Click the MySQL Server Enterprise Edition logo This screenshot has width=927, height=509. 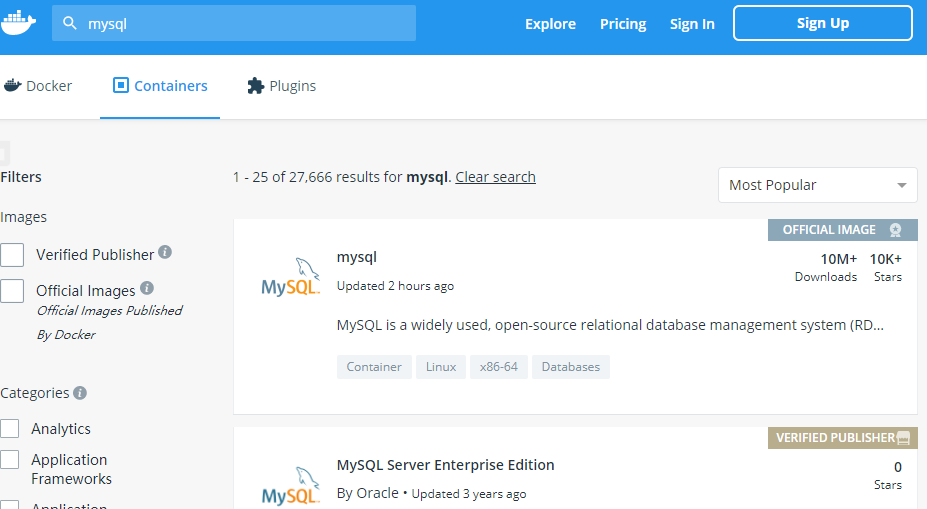(290, 486)
